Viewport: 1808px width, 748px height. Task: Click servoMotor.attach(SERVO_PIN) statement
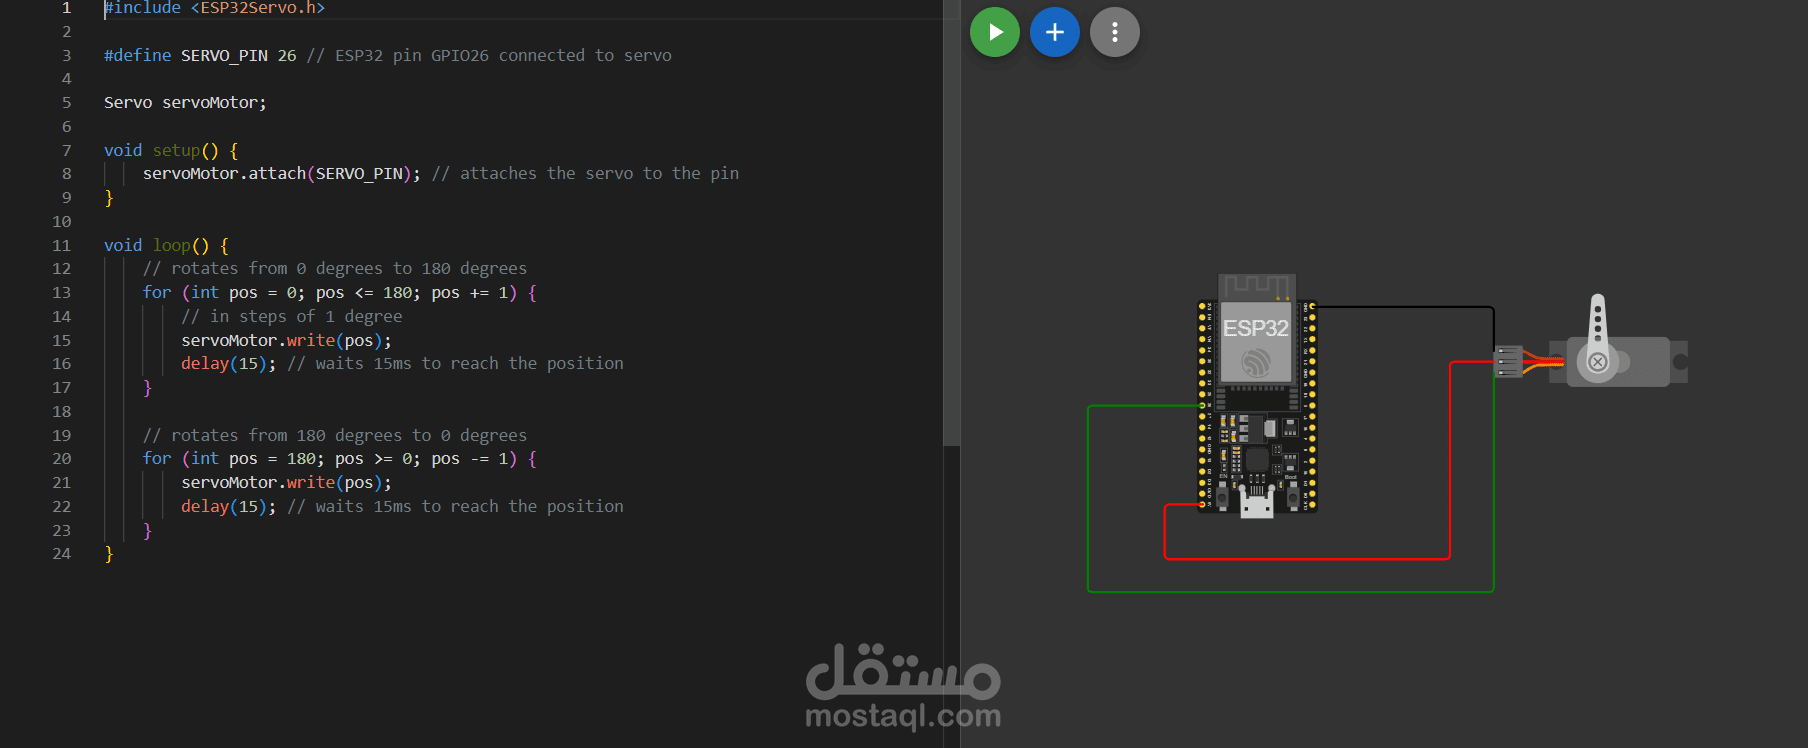(x=281, y=173)
